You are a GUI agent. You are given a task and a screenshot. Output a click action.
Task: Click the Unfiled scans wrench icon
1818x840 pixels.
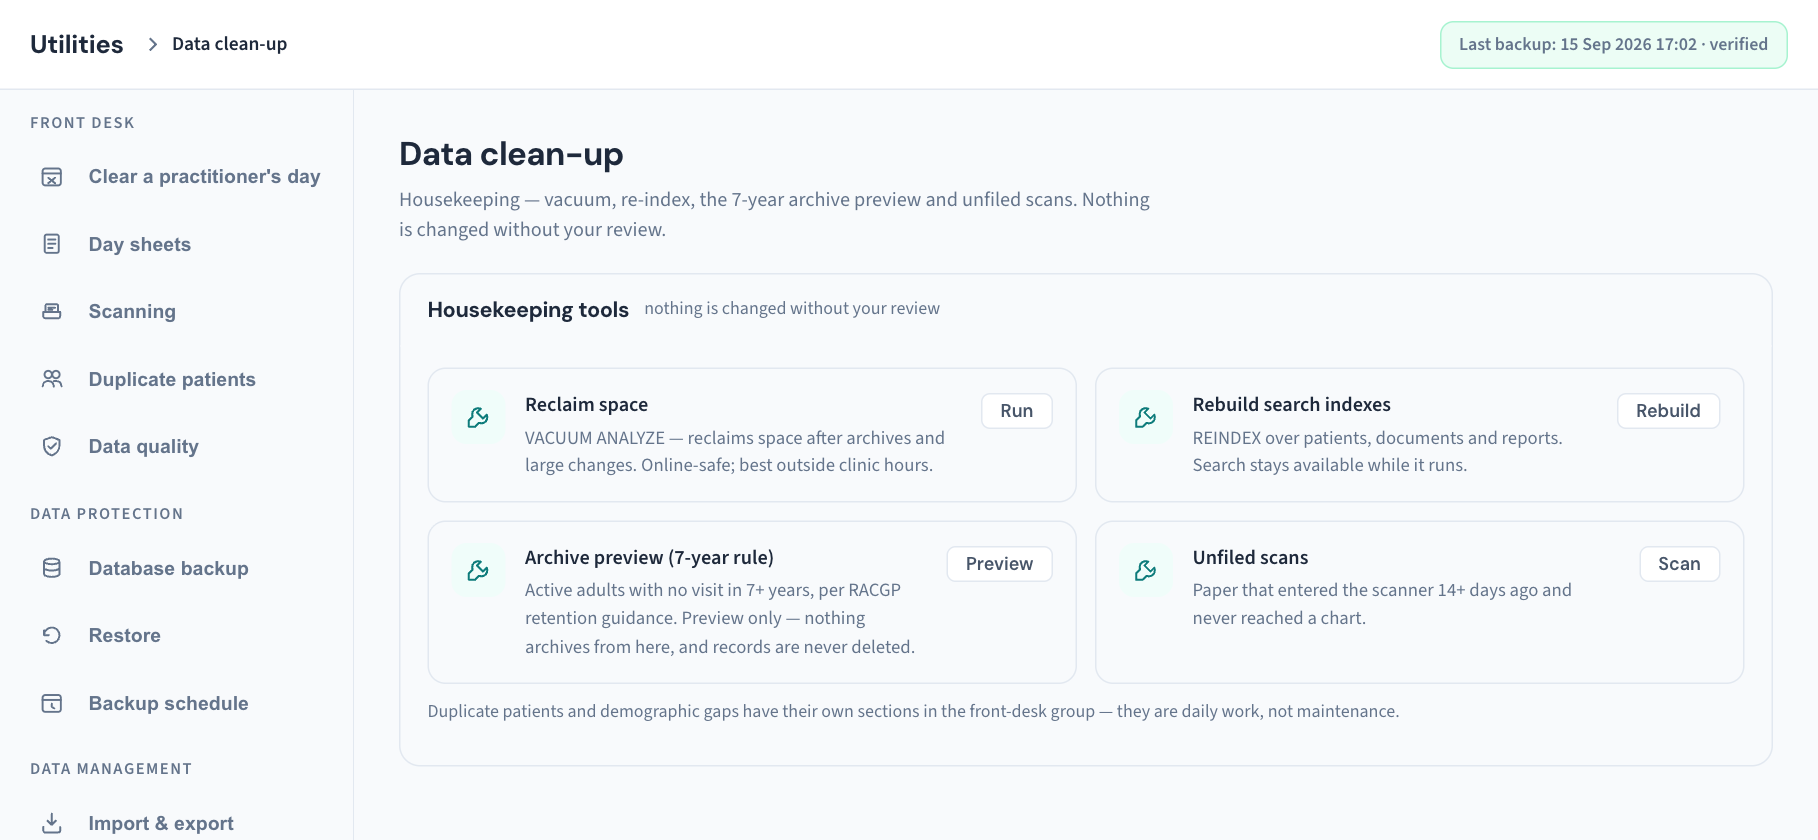pyautogui.click(x=1146, y=570)
